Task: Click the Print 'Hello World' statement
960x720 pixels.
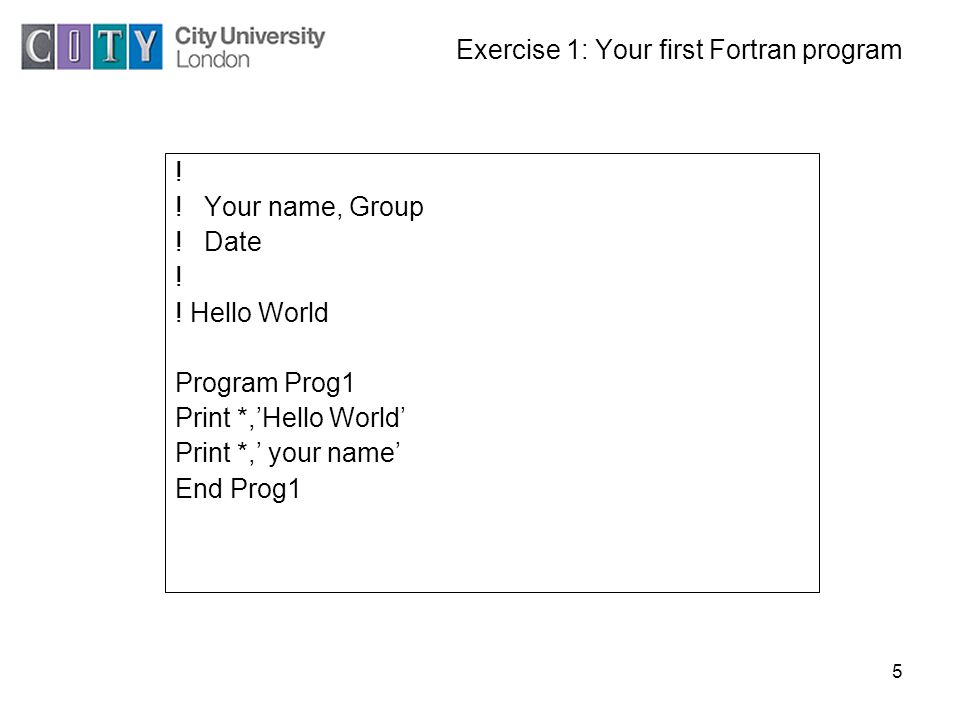Action: [290, 418]
